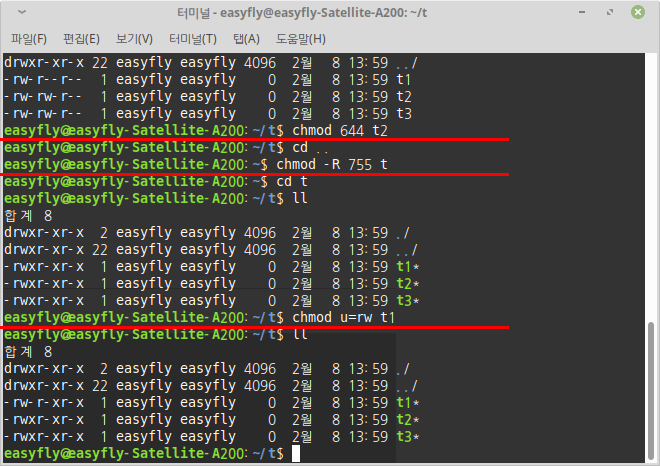Viewport: 660px width, 466px height.
Task: Click the '-rw-r-xr-x' permission string for t1
Action: click(44, 403)
